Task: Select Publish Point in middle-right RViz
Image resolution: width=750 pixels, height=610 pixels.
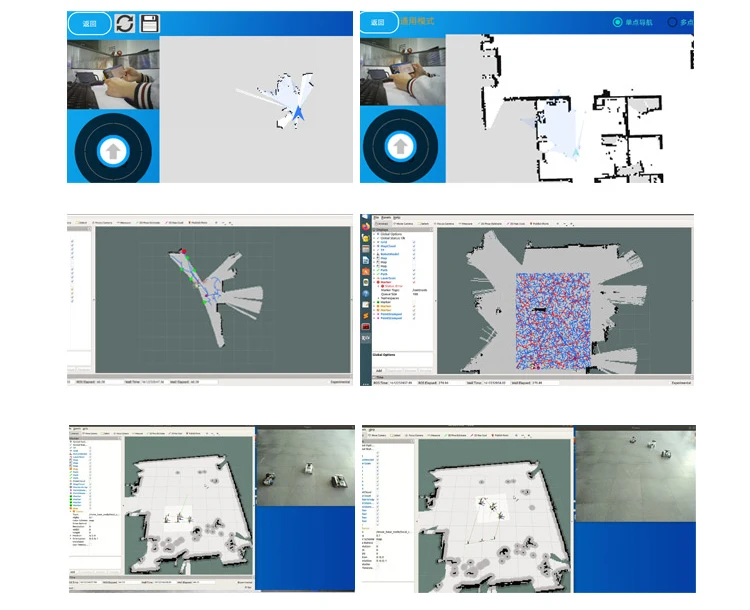Action: click(540, 223)
